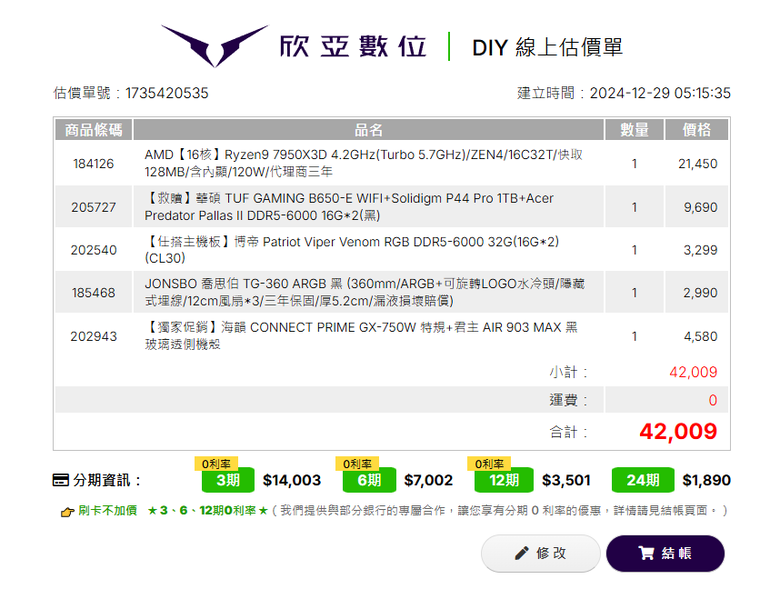
Task: Click the 建立時間 2024-12-29 05:15:35 text
Action: [624, 93]
